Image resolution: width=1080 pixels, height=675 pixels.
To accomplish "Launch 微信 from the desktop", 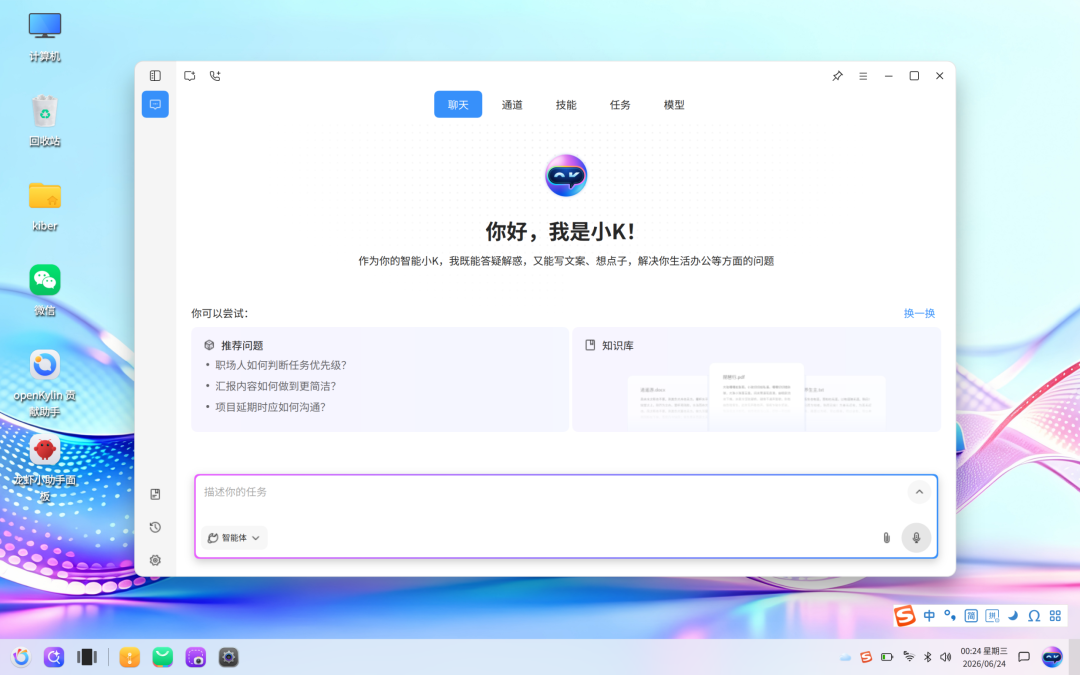I will [45, 290].
